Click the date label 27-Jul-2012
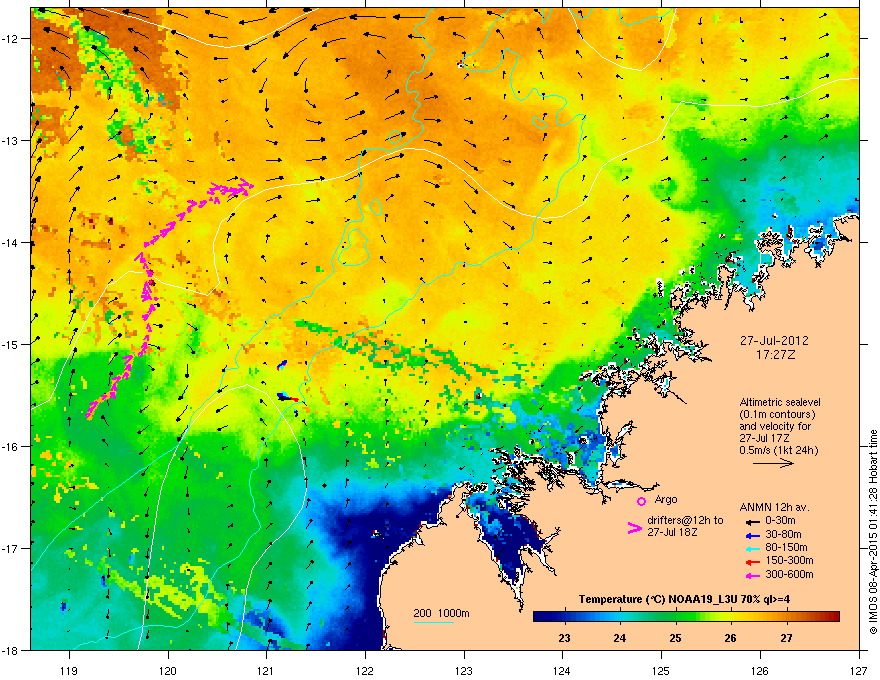880x680 pixels. click(x=774, y=341)
